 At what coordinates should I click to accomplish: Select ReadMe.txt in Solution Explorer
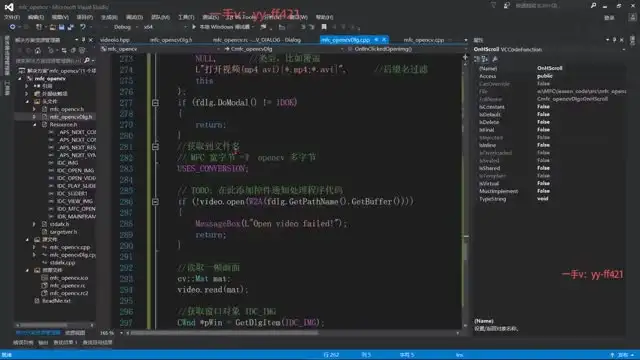pyautogui.click(x=56, y=301)
